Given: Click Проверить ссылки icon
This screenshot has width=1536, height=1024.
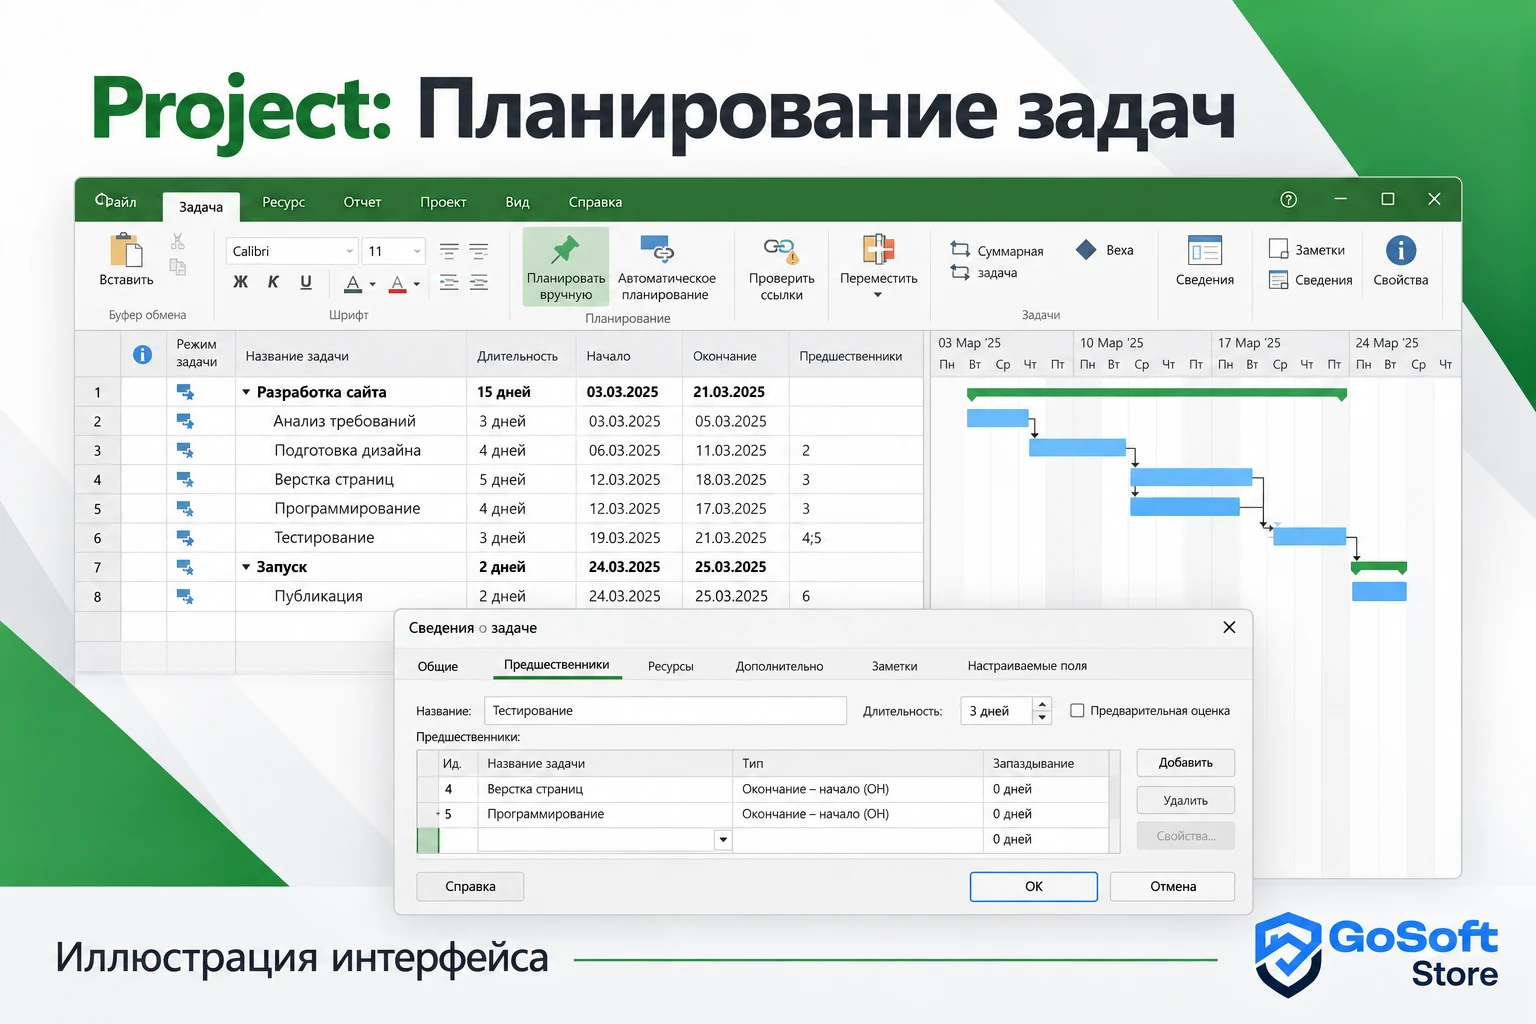Looking at the screenshot, I should tap(781, 249).
